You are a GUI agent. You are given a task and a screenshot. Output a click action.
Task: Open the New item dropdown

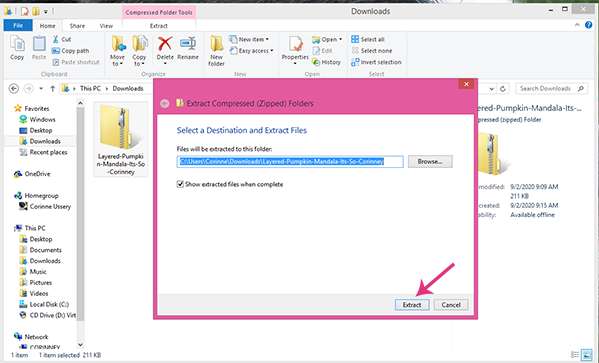tap(249, 39)
